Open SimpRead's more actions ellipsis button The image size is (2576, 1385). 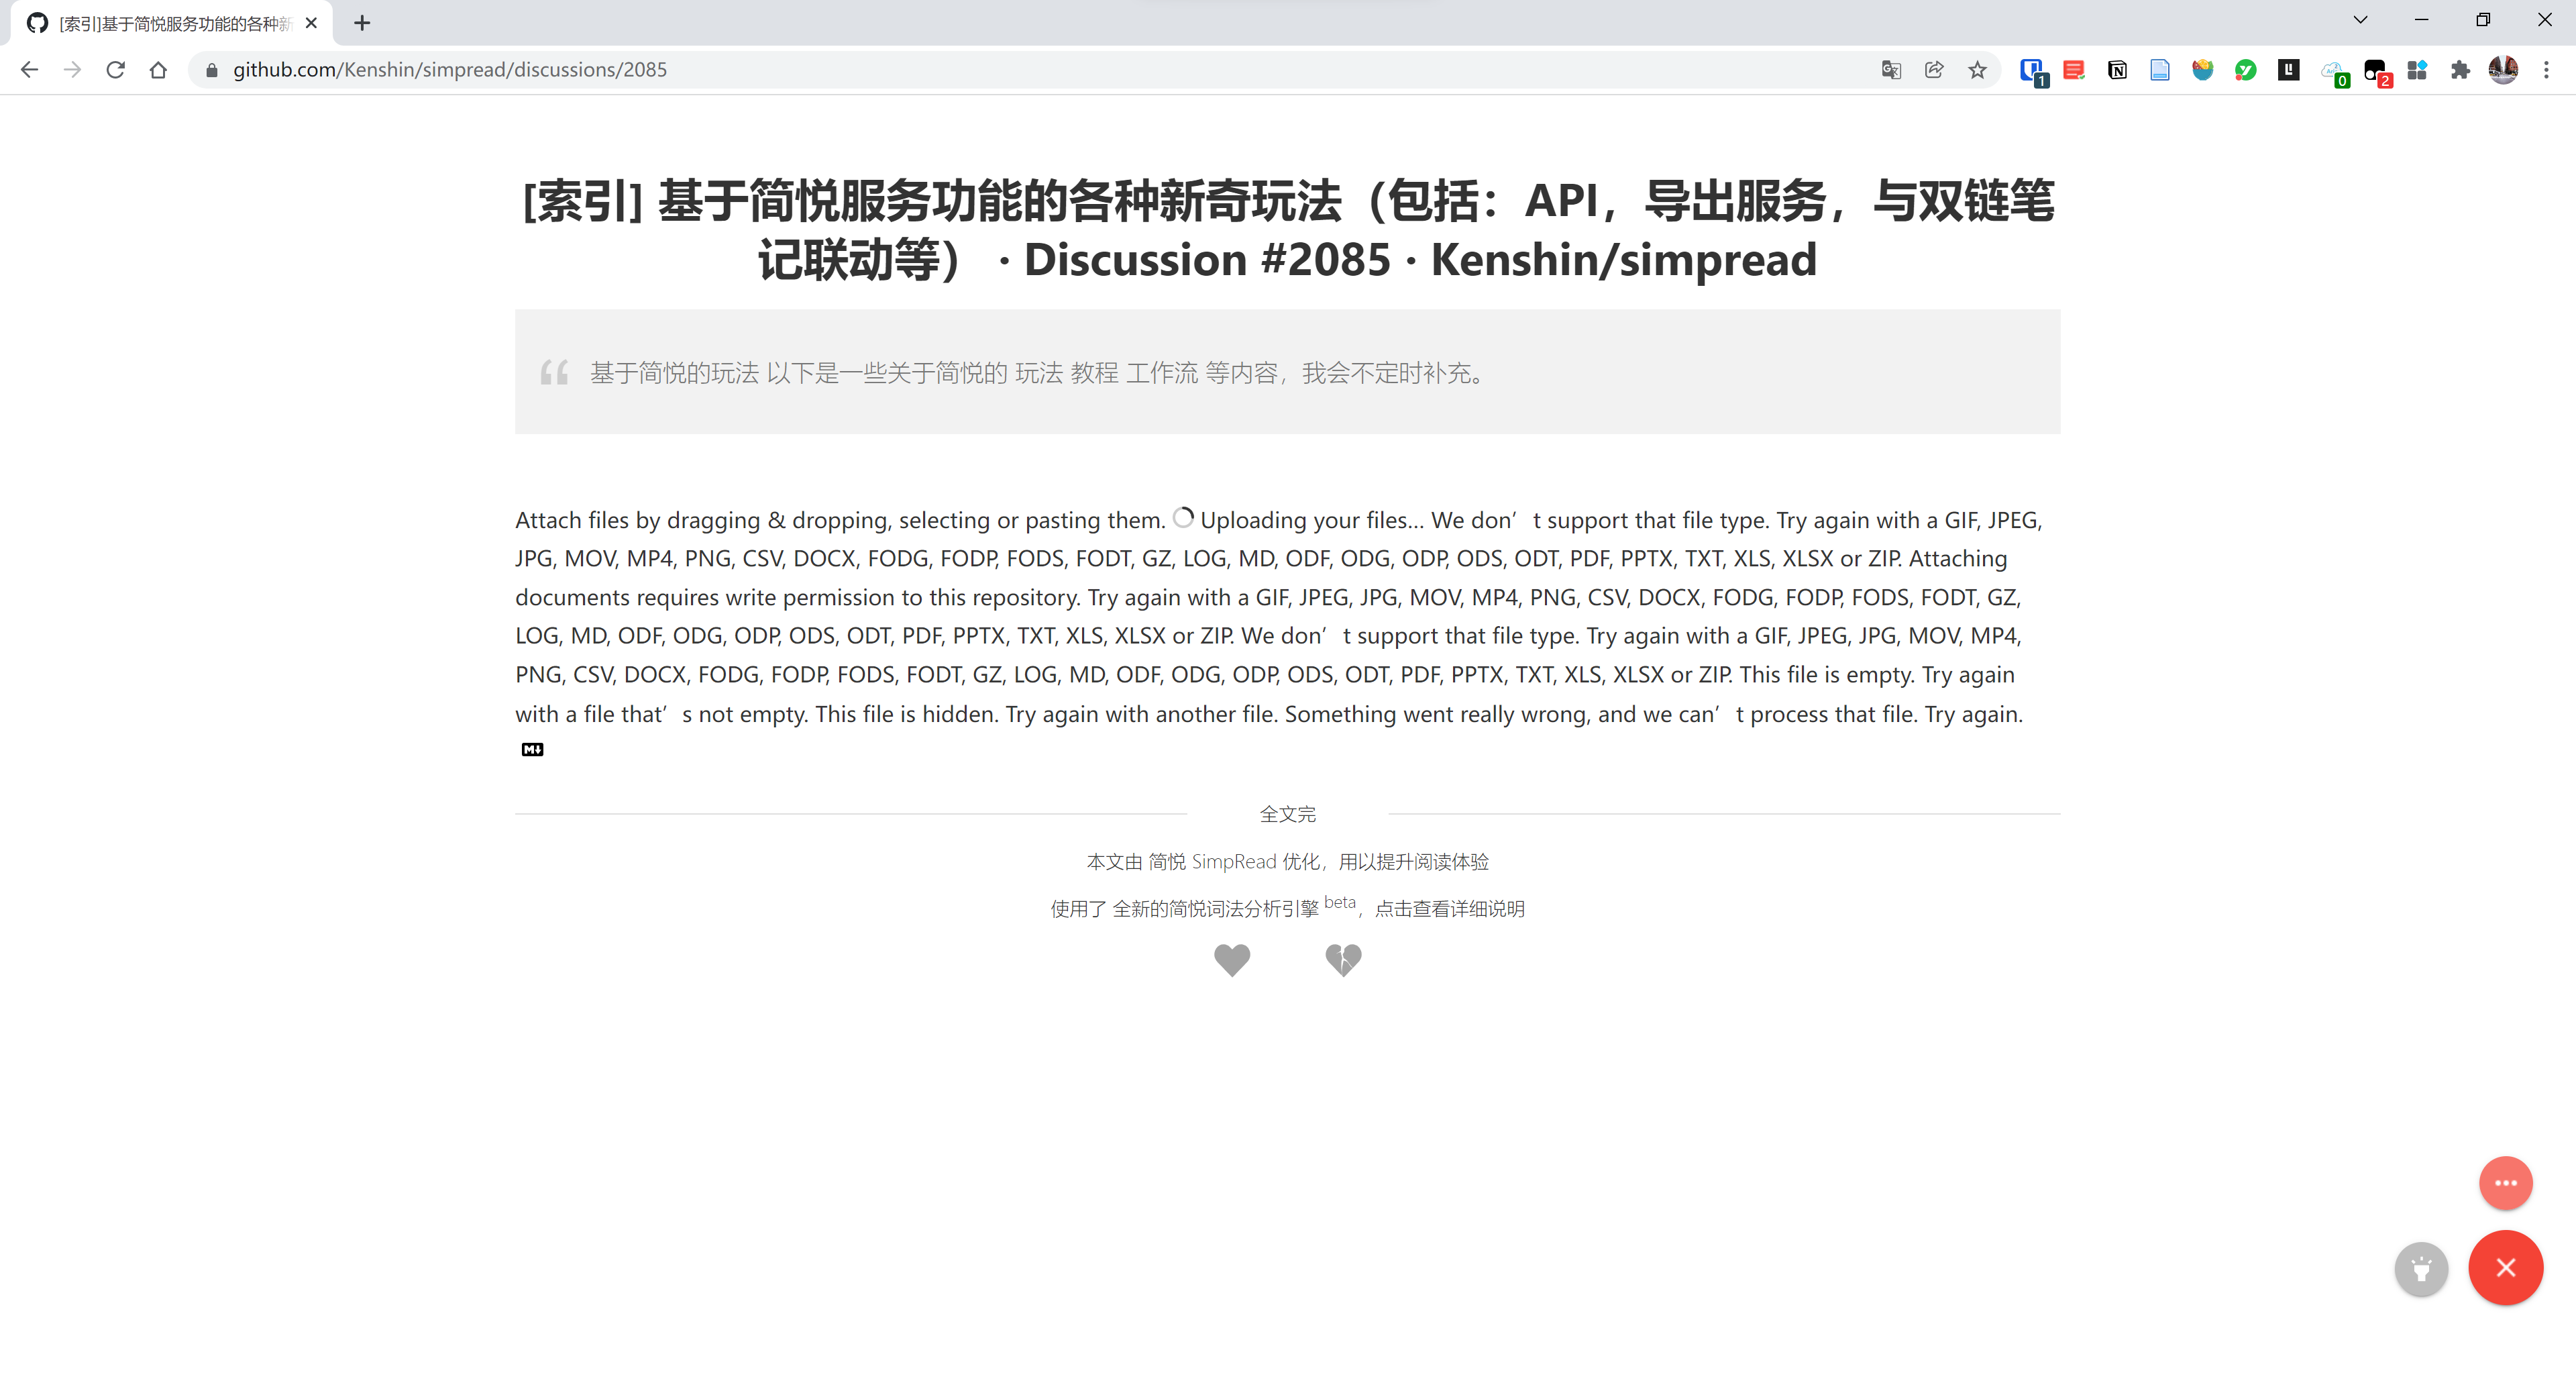(2506, 1183)
